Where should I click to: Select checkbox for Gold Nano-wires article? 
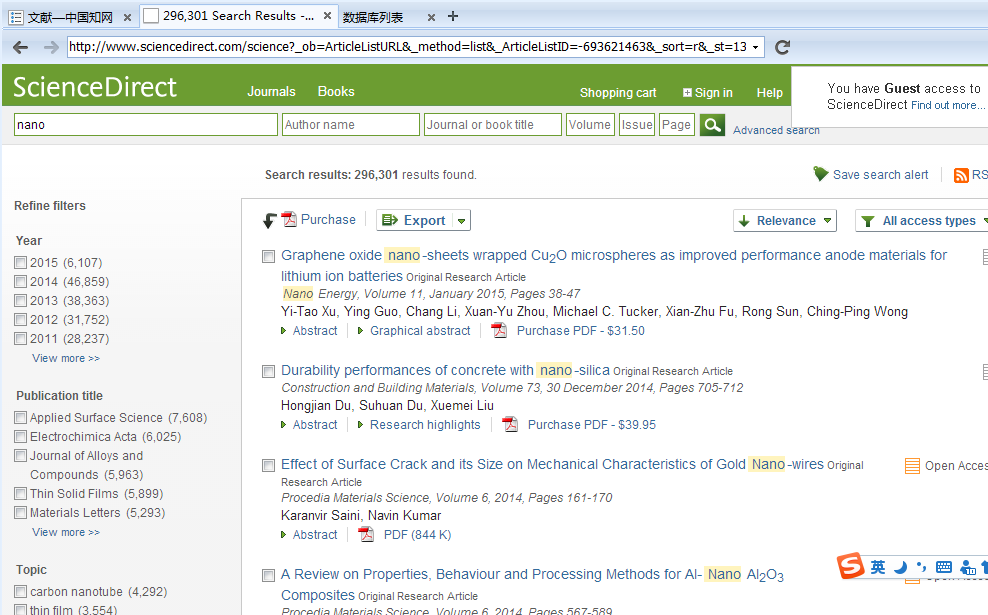(x=268, y=465)
